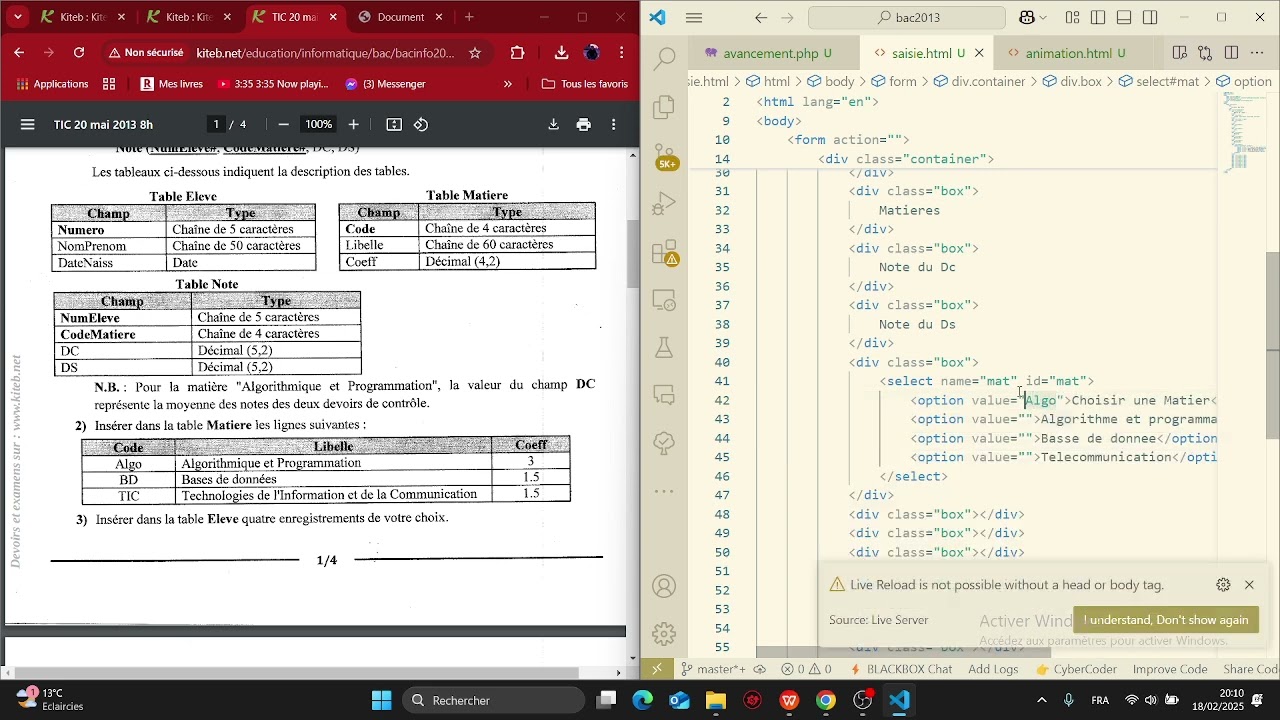
Task: Open BLACKBOX Chat from the status bar
Action: pyautogui.click(x=900, y=669)
